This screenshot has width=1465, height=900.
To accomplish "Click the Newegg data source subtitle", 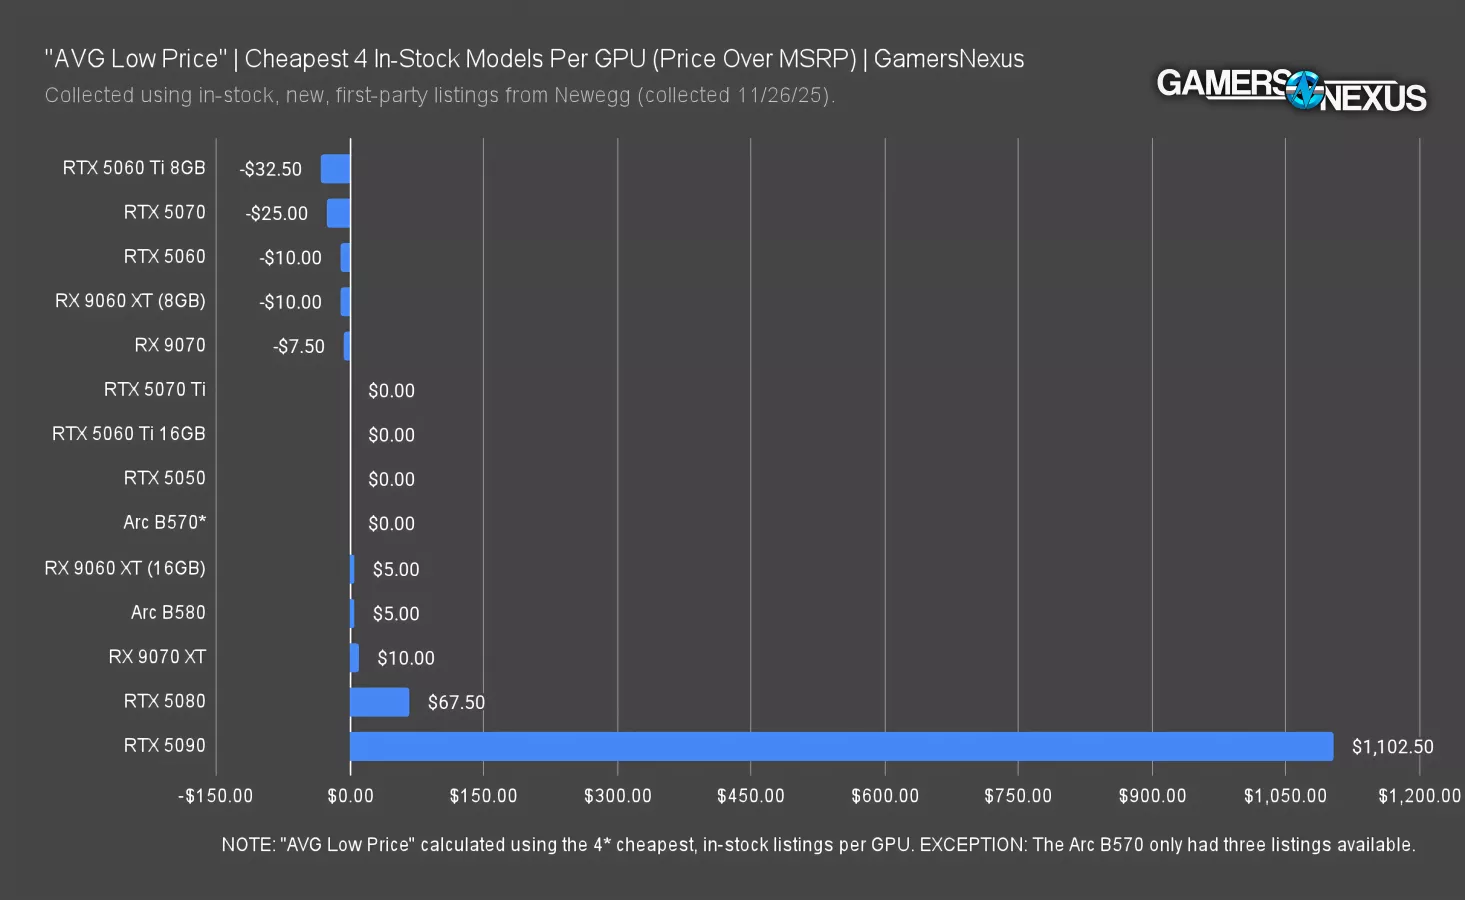I will click(439, 95).
